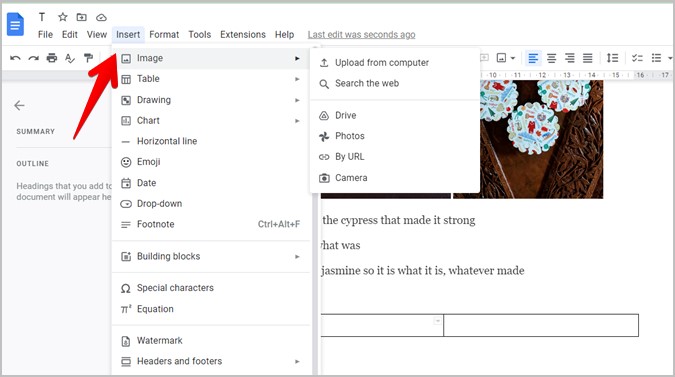Move document using folder icon

point(81,17)
